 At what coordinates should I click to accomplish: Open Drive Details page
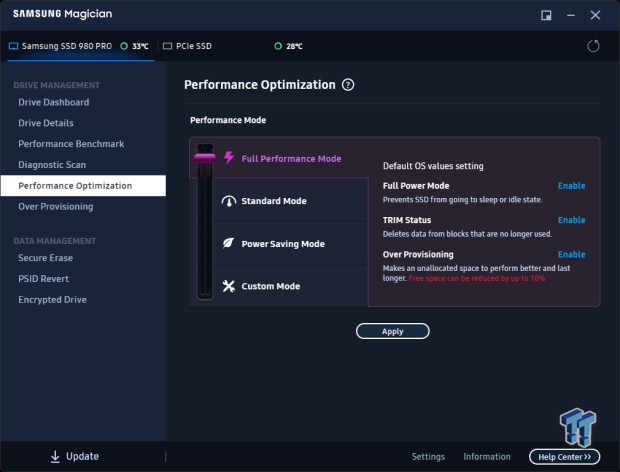tap(45, 123)
